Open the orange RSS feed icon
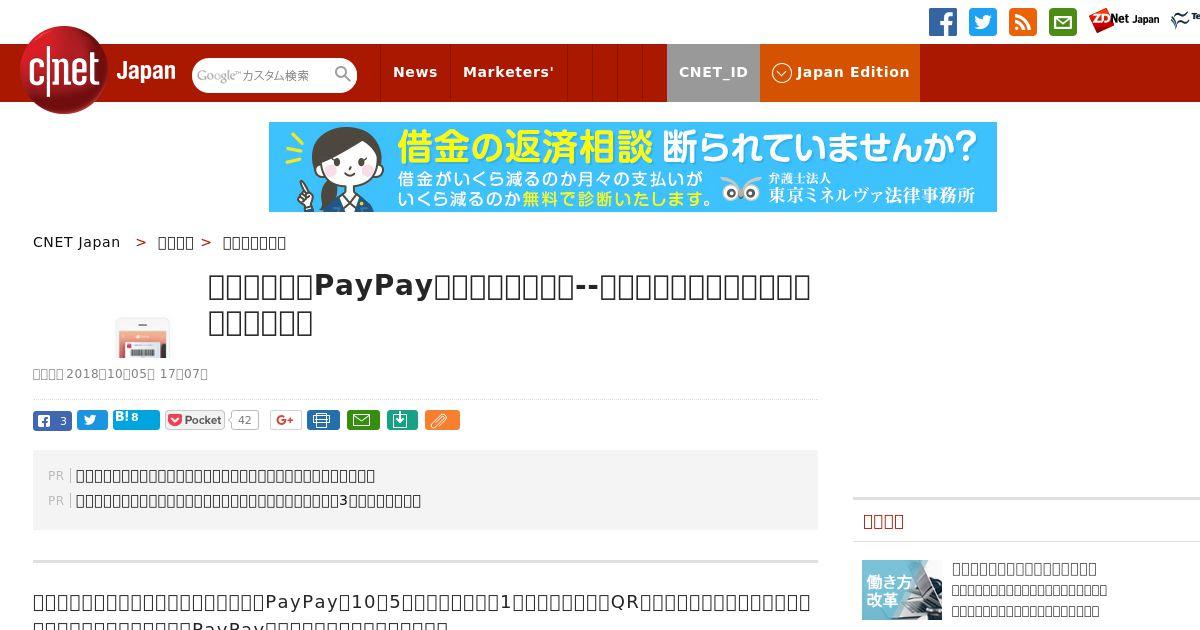 coord(1023,22)
